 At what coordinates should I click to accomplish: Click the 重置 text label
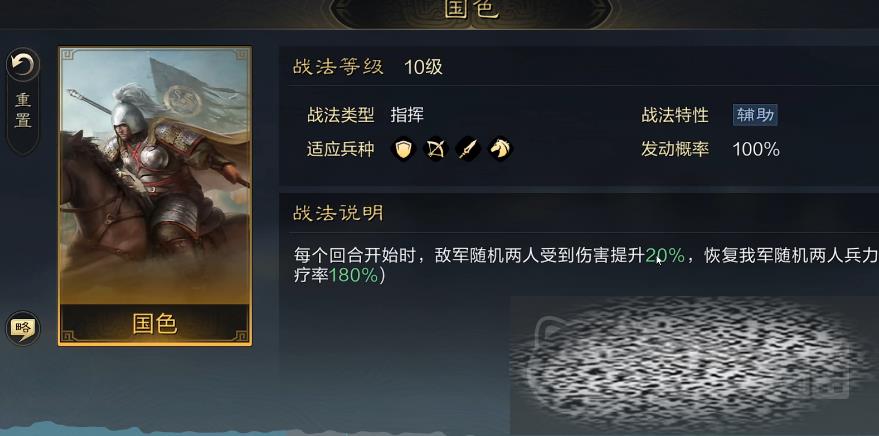[x=23, y=110]
